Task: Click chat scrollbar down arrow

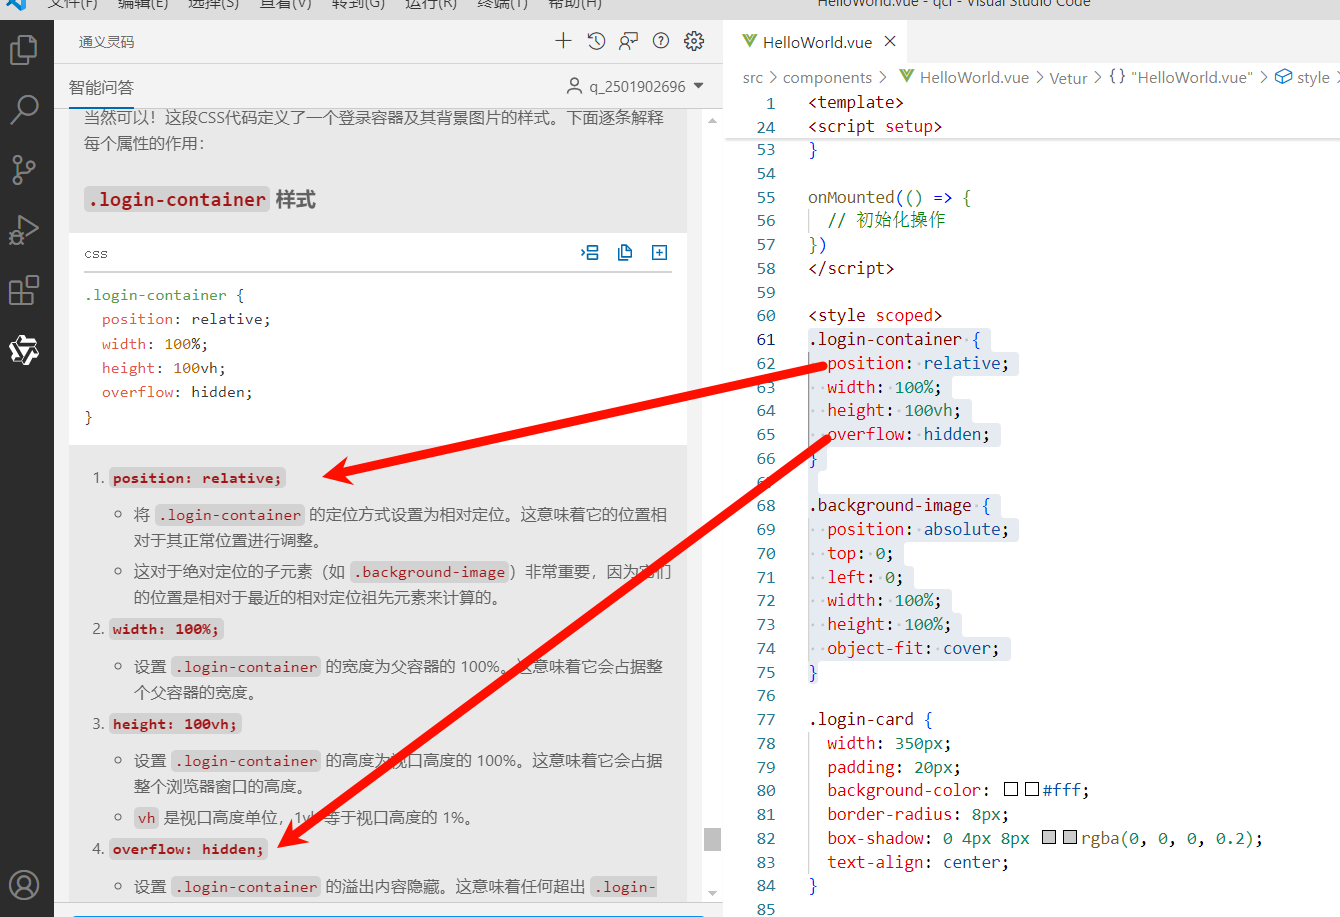Action: (712, 893)
